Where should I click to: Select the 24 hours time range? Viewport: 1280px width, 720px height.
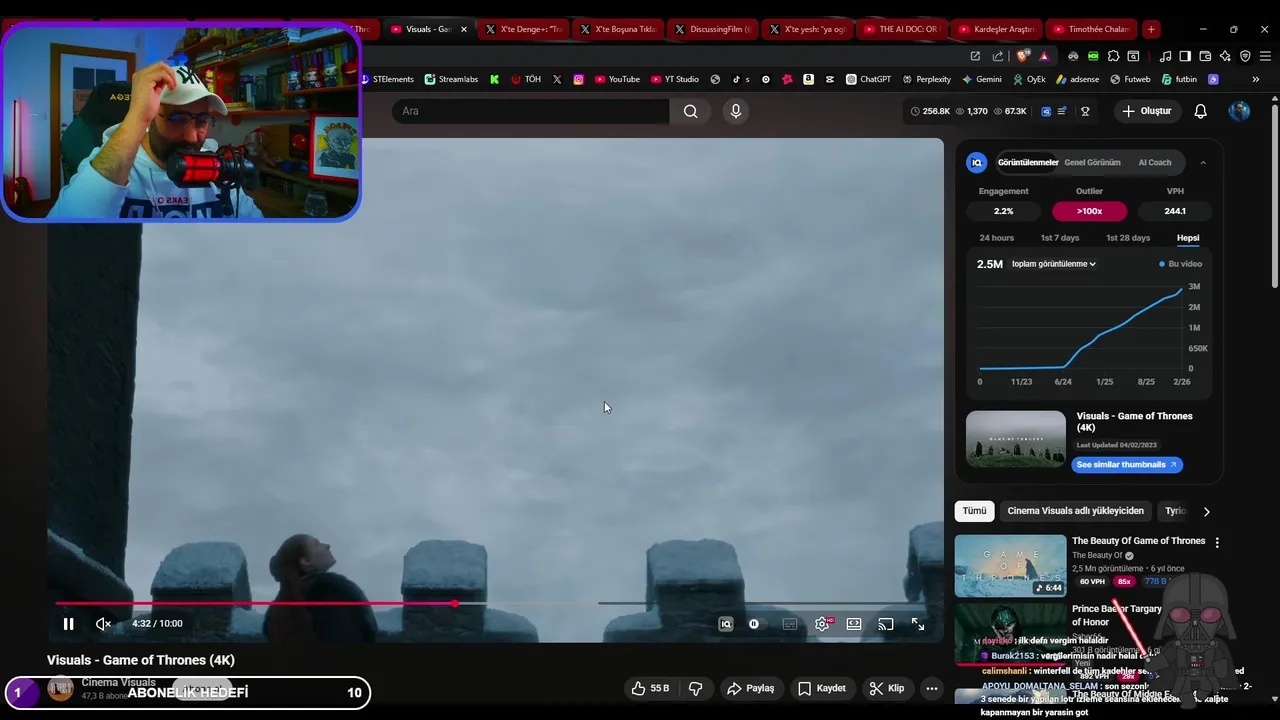click(x=997, y=238)
